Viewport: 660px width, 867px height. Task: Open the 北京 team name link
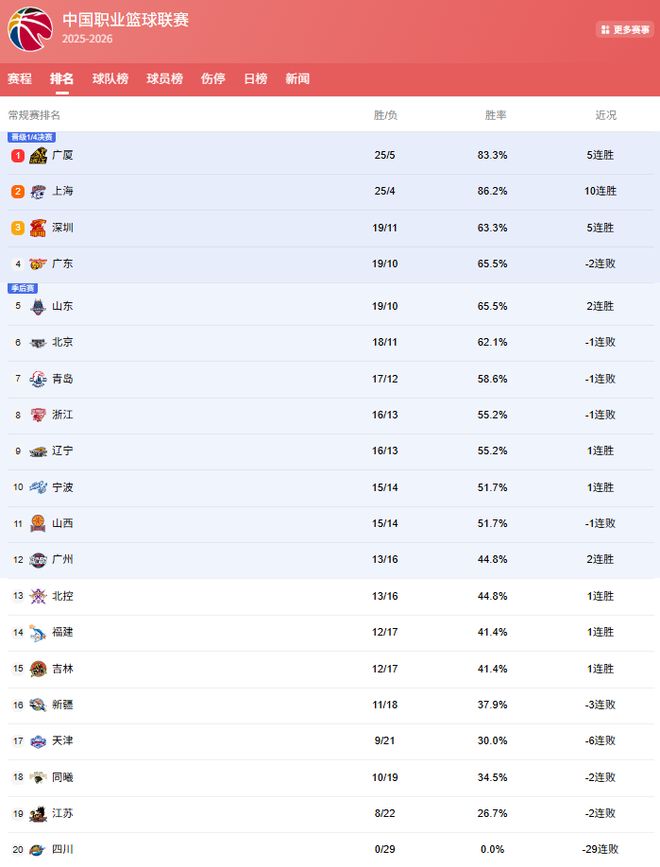(62, 342)
